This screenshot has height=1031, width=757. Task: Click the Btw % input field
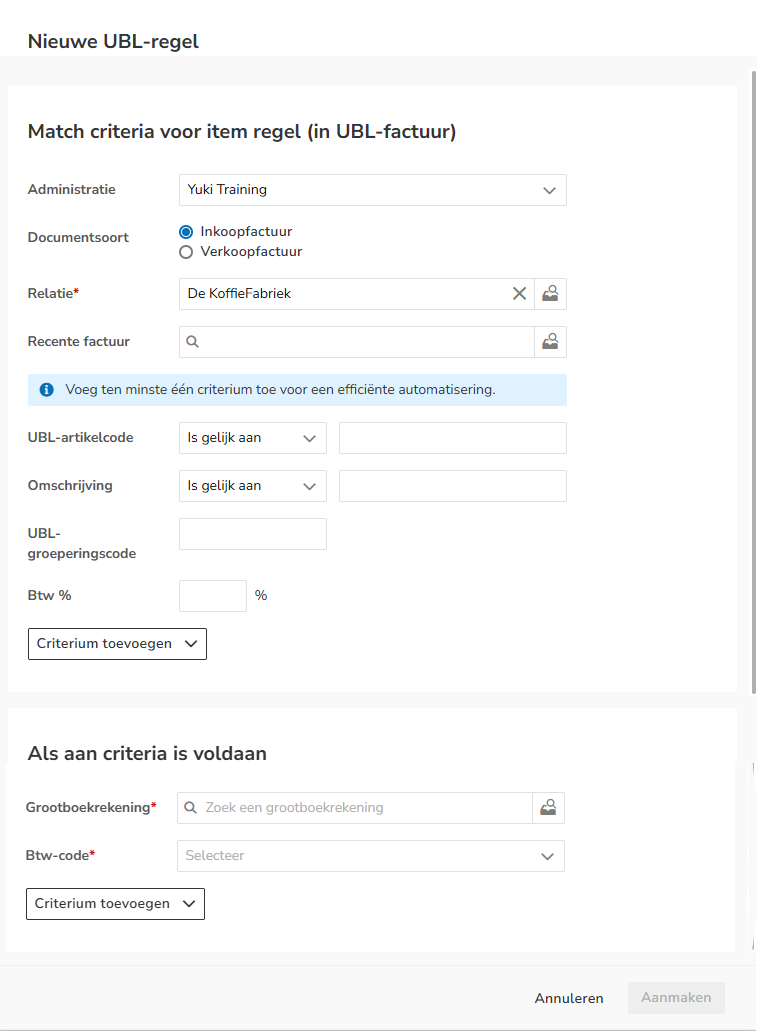212,596
